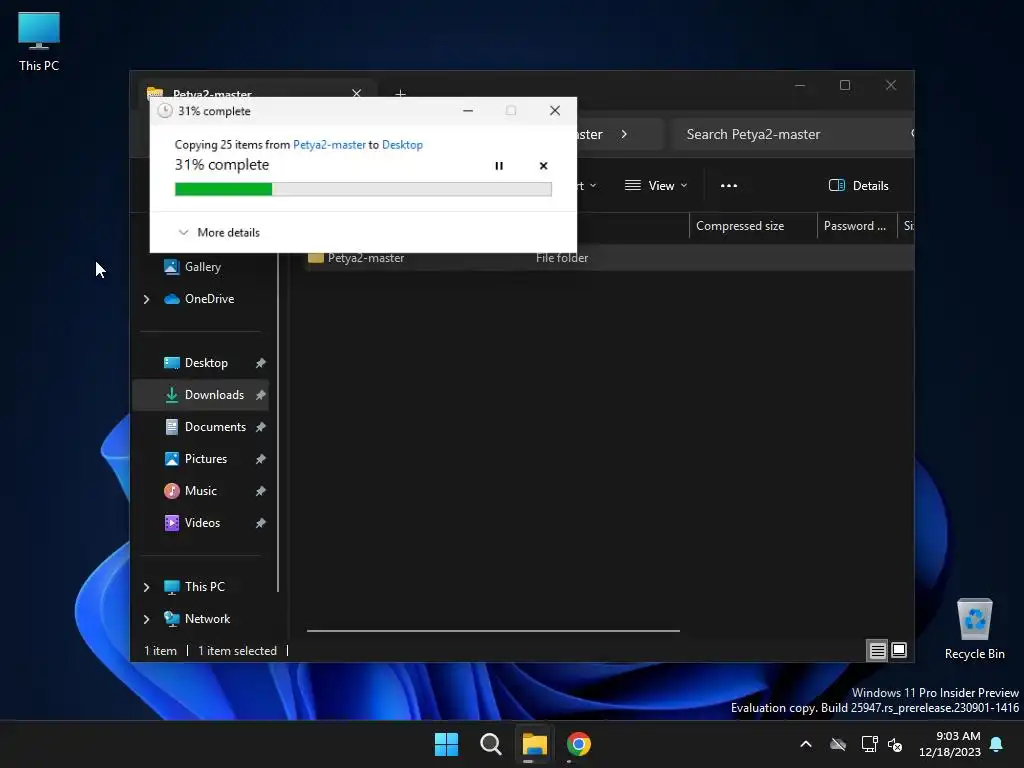The width and height of the screenshot is (1024, 768).
Task: Expand the Network tree node
Action: (x=146, y=619)
